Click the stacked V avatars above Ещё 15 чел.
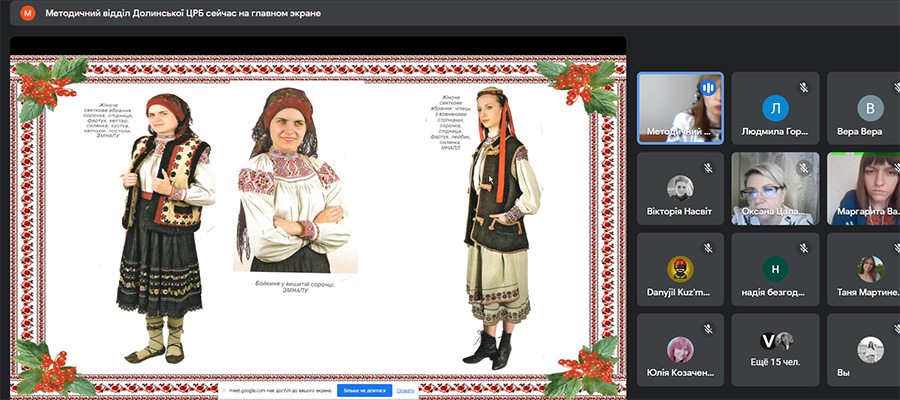Screen dimensions: 900x400 click(x=776, y=341)
